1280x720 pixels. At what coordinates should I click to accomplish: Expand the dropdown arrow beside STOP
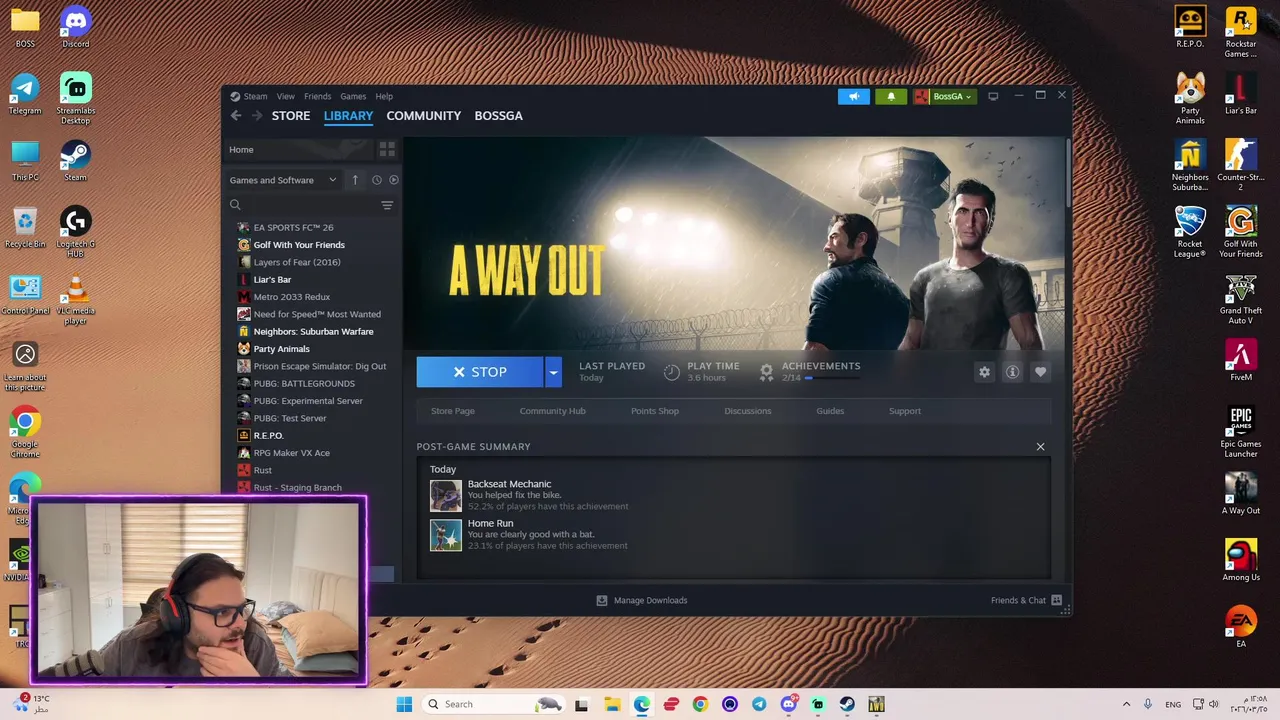[x=553, y=372]
